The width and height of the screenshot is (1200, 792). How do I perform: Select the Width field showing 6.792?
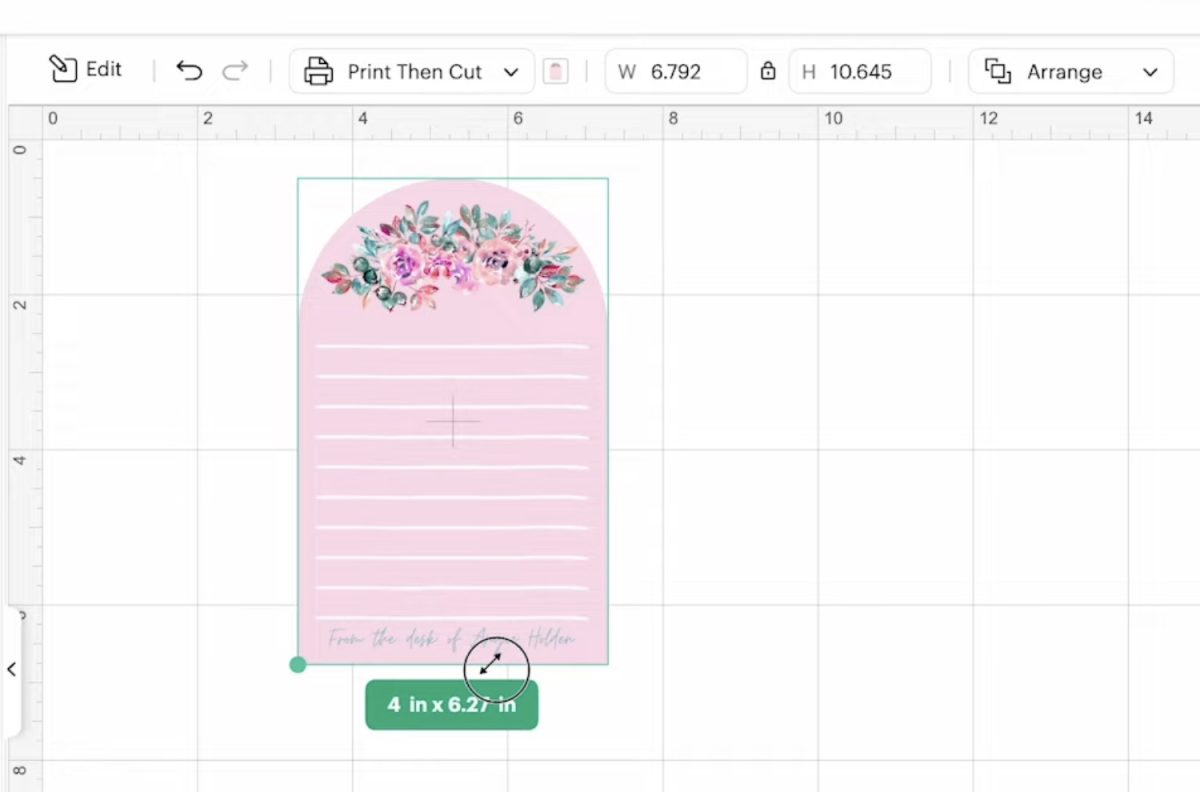[x=676, y=72]
